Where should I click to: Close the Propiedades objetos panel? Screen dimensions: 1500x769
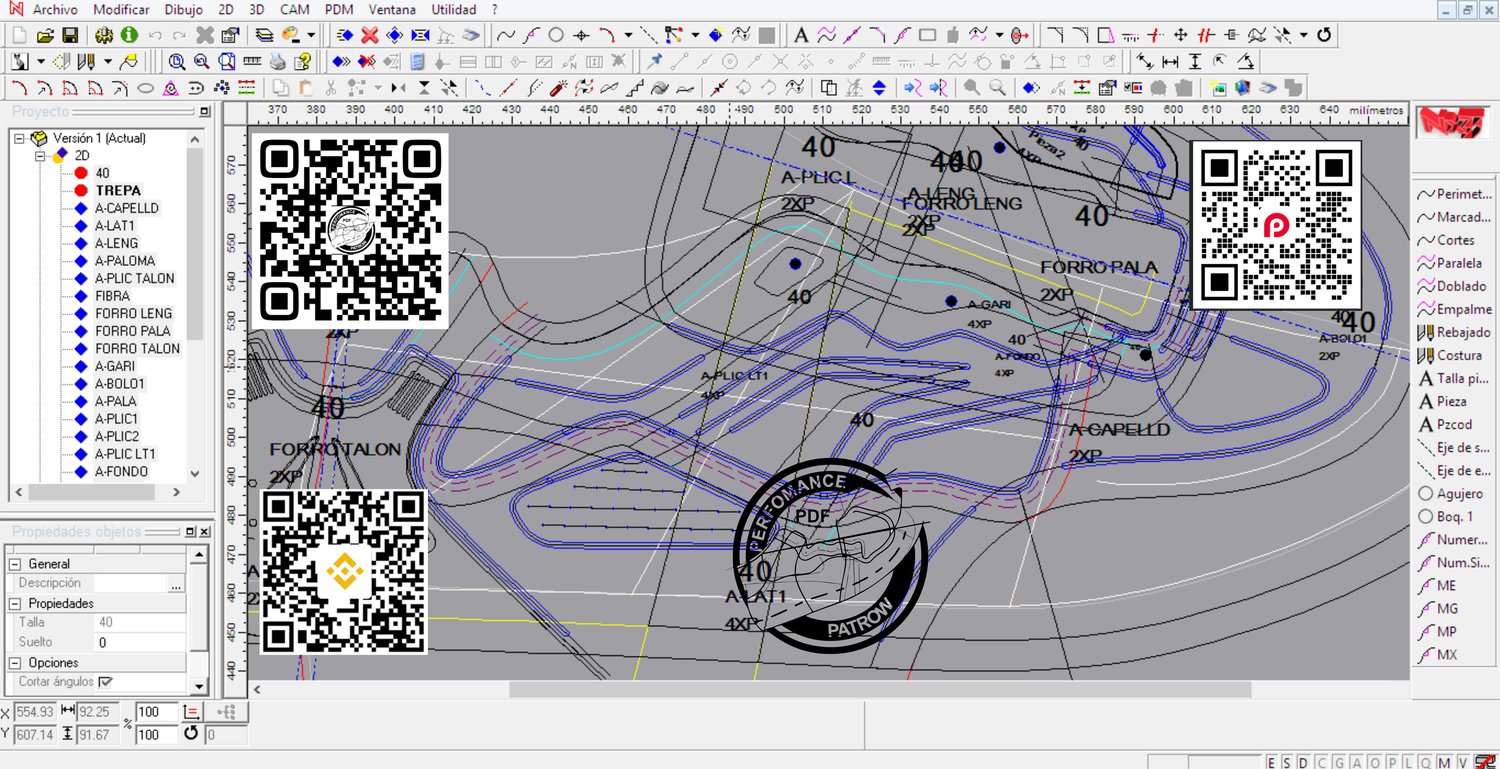coord(205,532)
